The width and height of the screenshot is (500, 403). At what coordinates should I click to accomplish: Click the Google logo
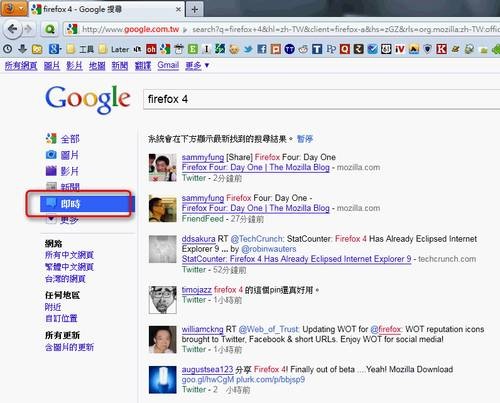[88, 99]
